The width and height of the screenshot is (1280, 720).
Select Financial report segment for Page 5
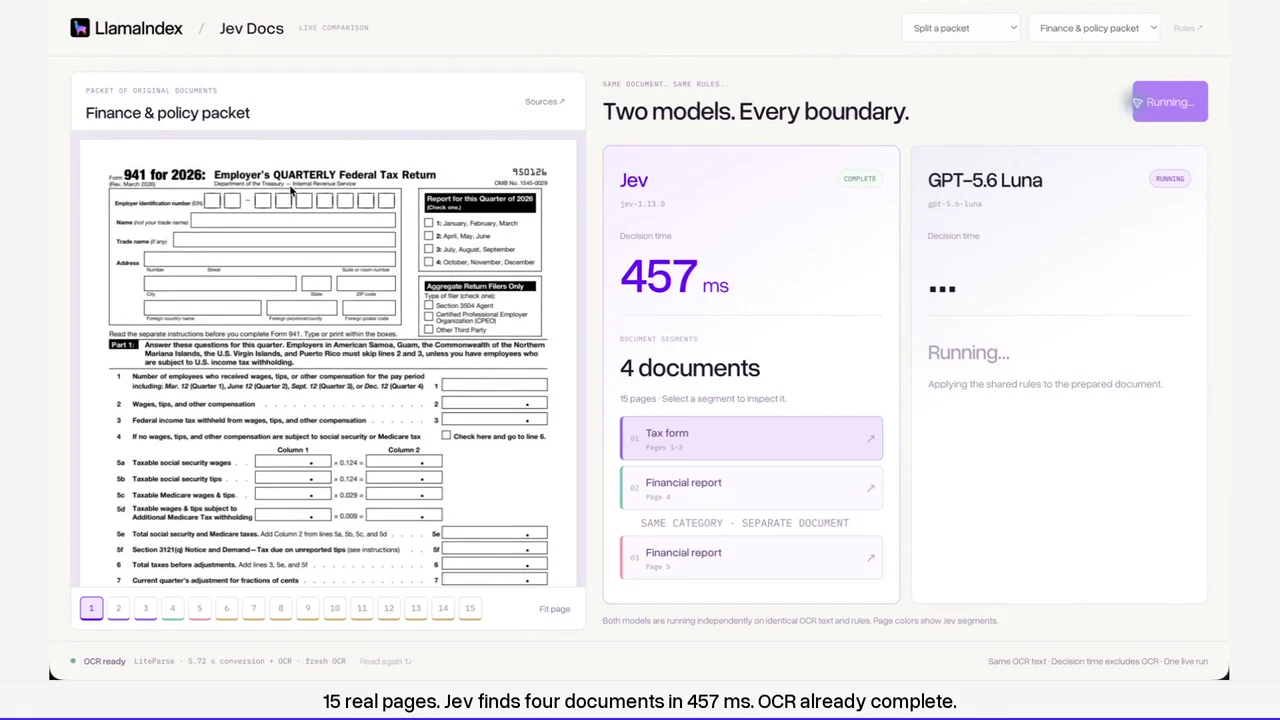[x=751, y=558]
